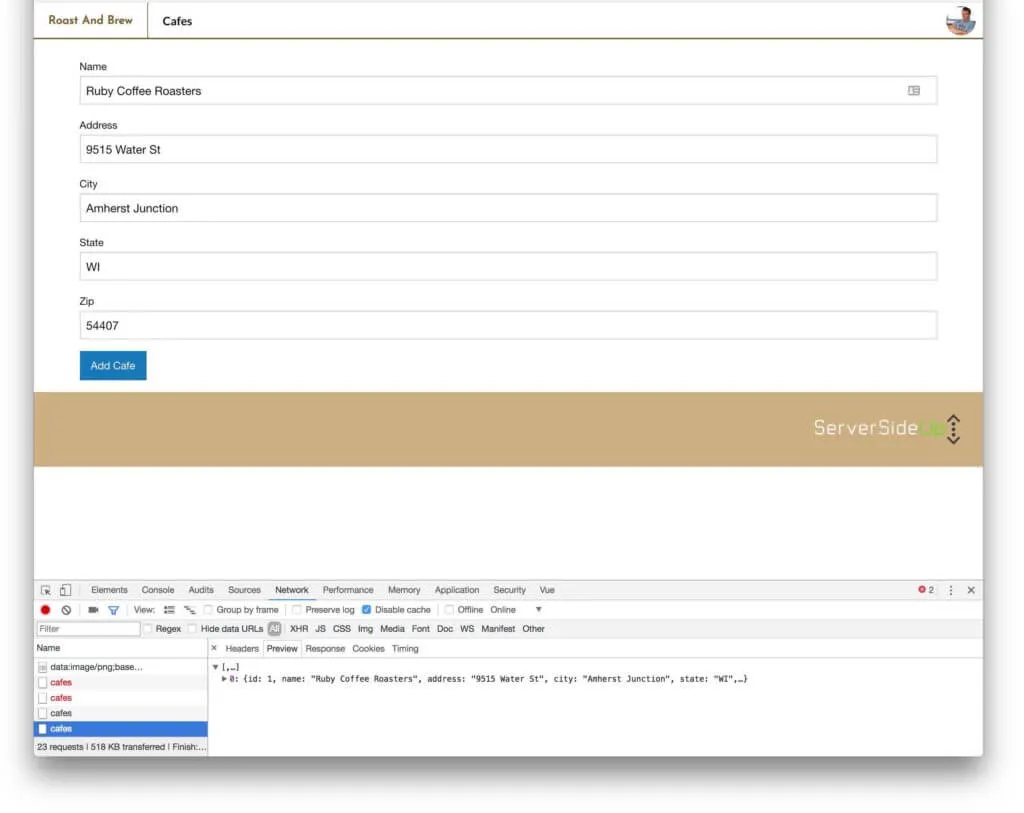
Task: Click the Name field with Ruby Coffee Roasters
Action: (x=508, y=91)
